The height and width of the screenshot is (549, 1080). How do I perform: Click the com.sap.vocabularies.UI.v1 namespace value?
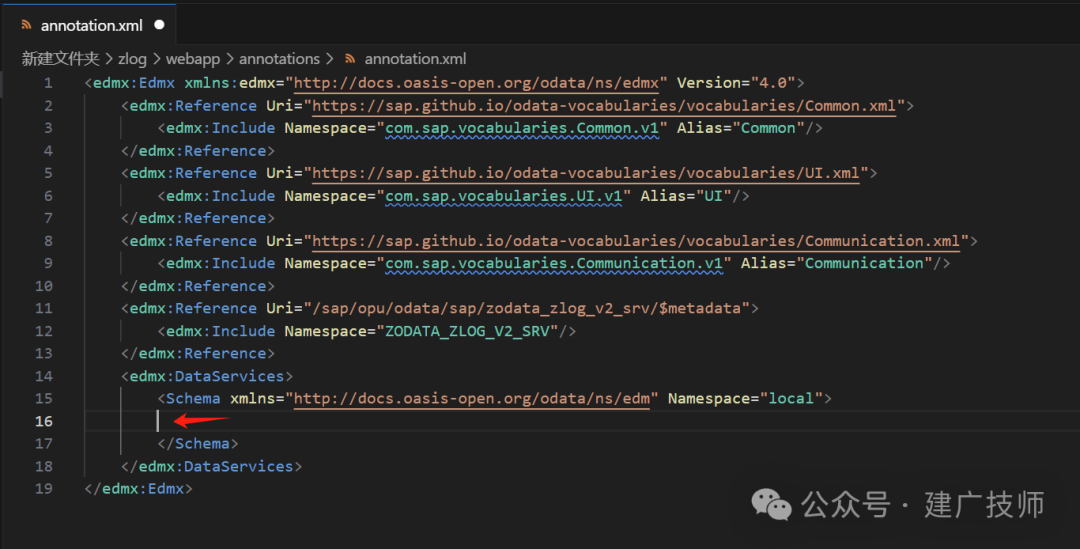(503, 196)
